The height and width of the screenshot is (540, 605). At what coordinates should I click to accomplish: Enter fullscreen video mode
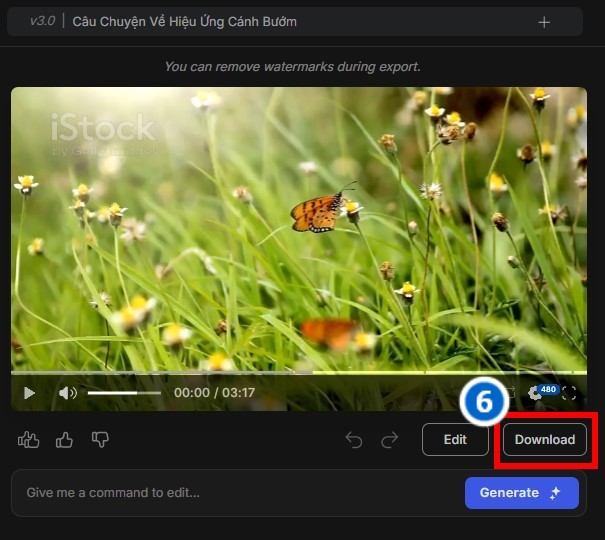click(569, 393)
